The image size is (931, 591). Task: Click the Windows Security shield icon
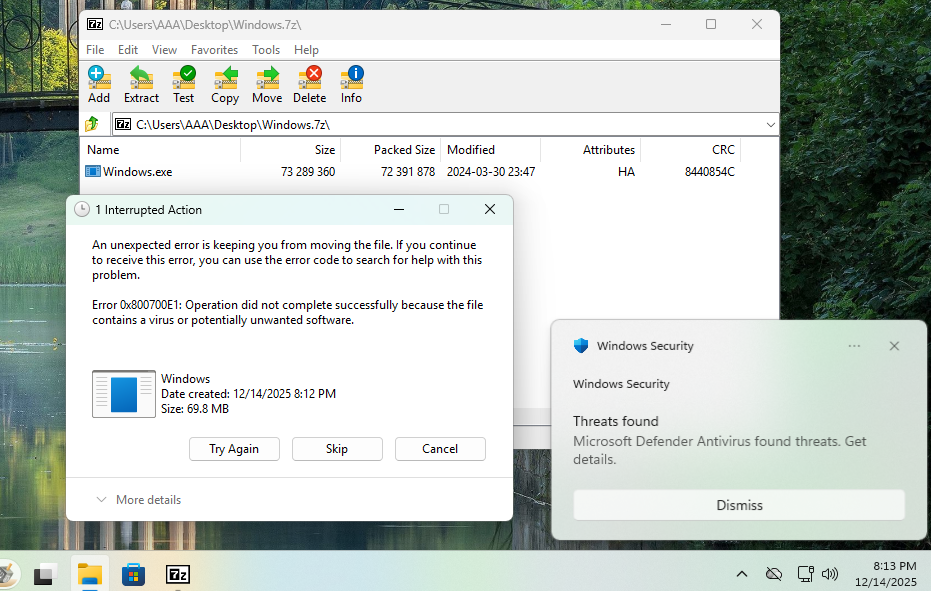click(581, 346)
